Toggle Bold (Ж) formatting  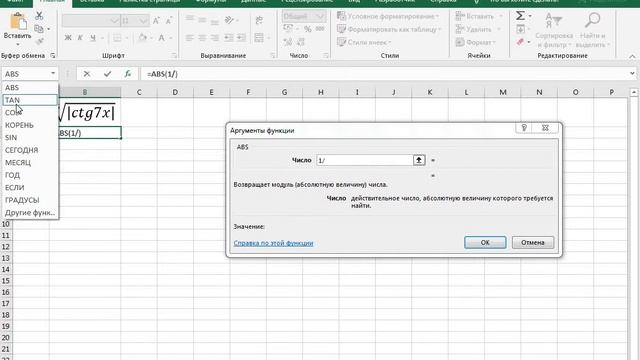coord(68,38)
